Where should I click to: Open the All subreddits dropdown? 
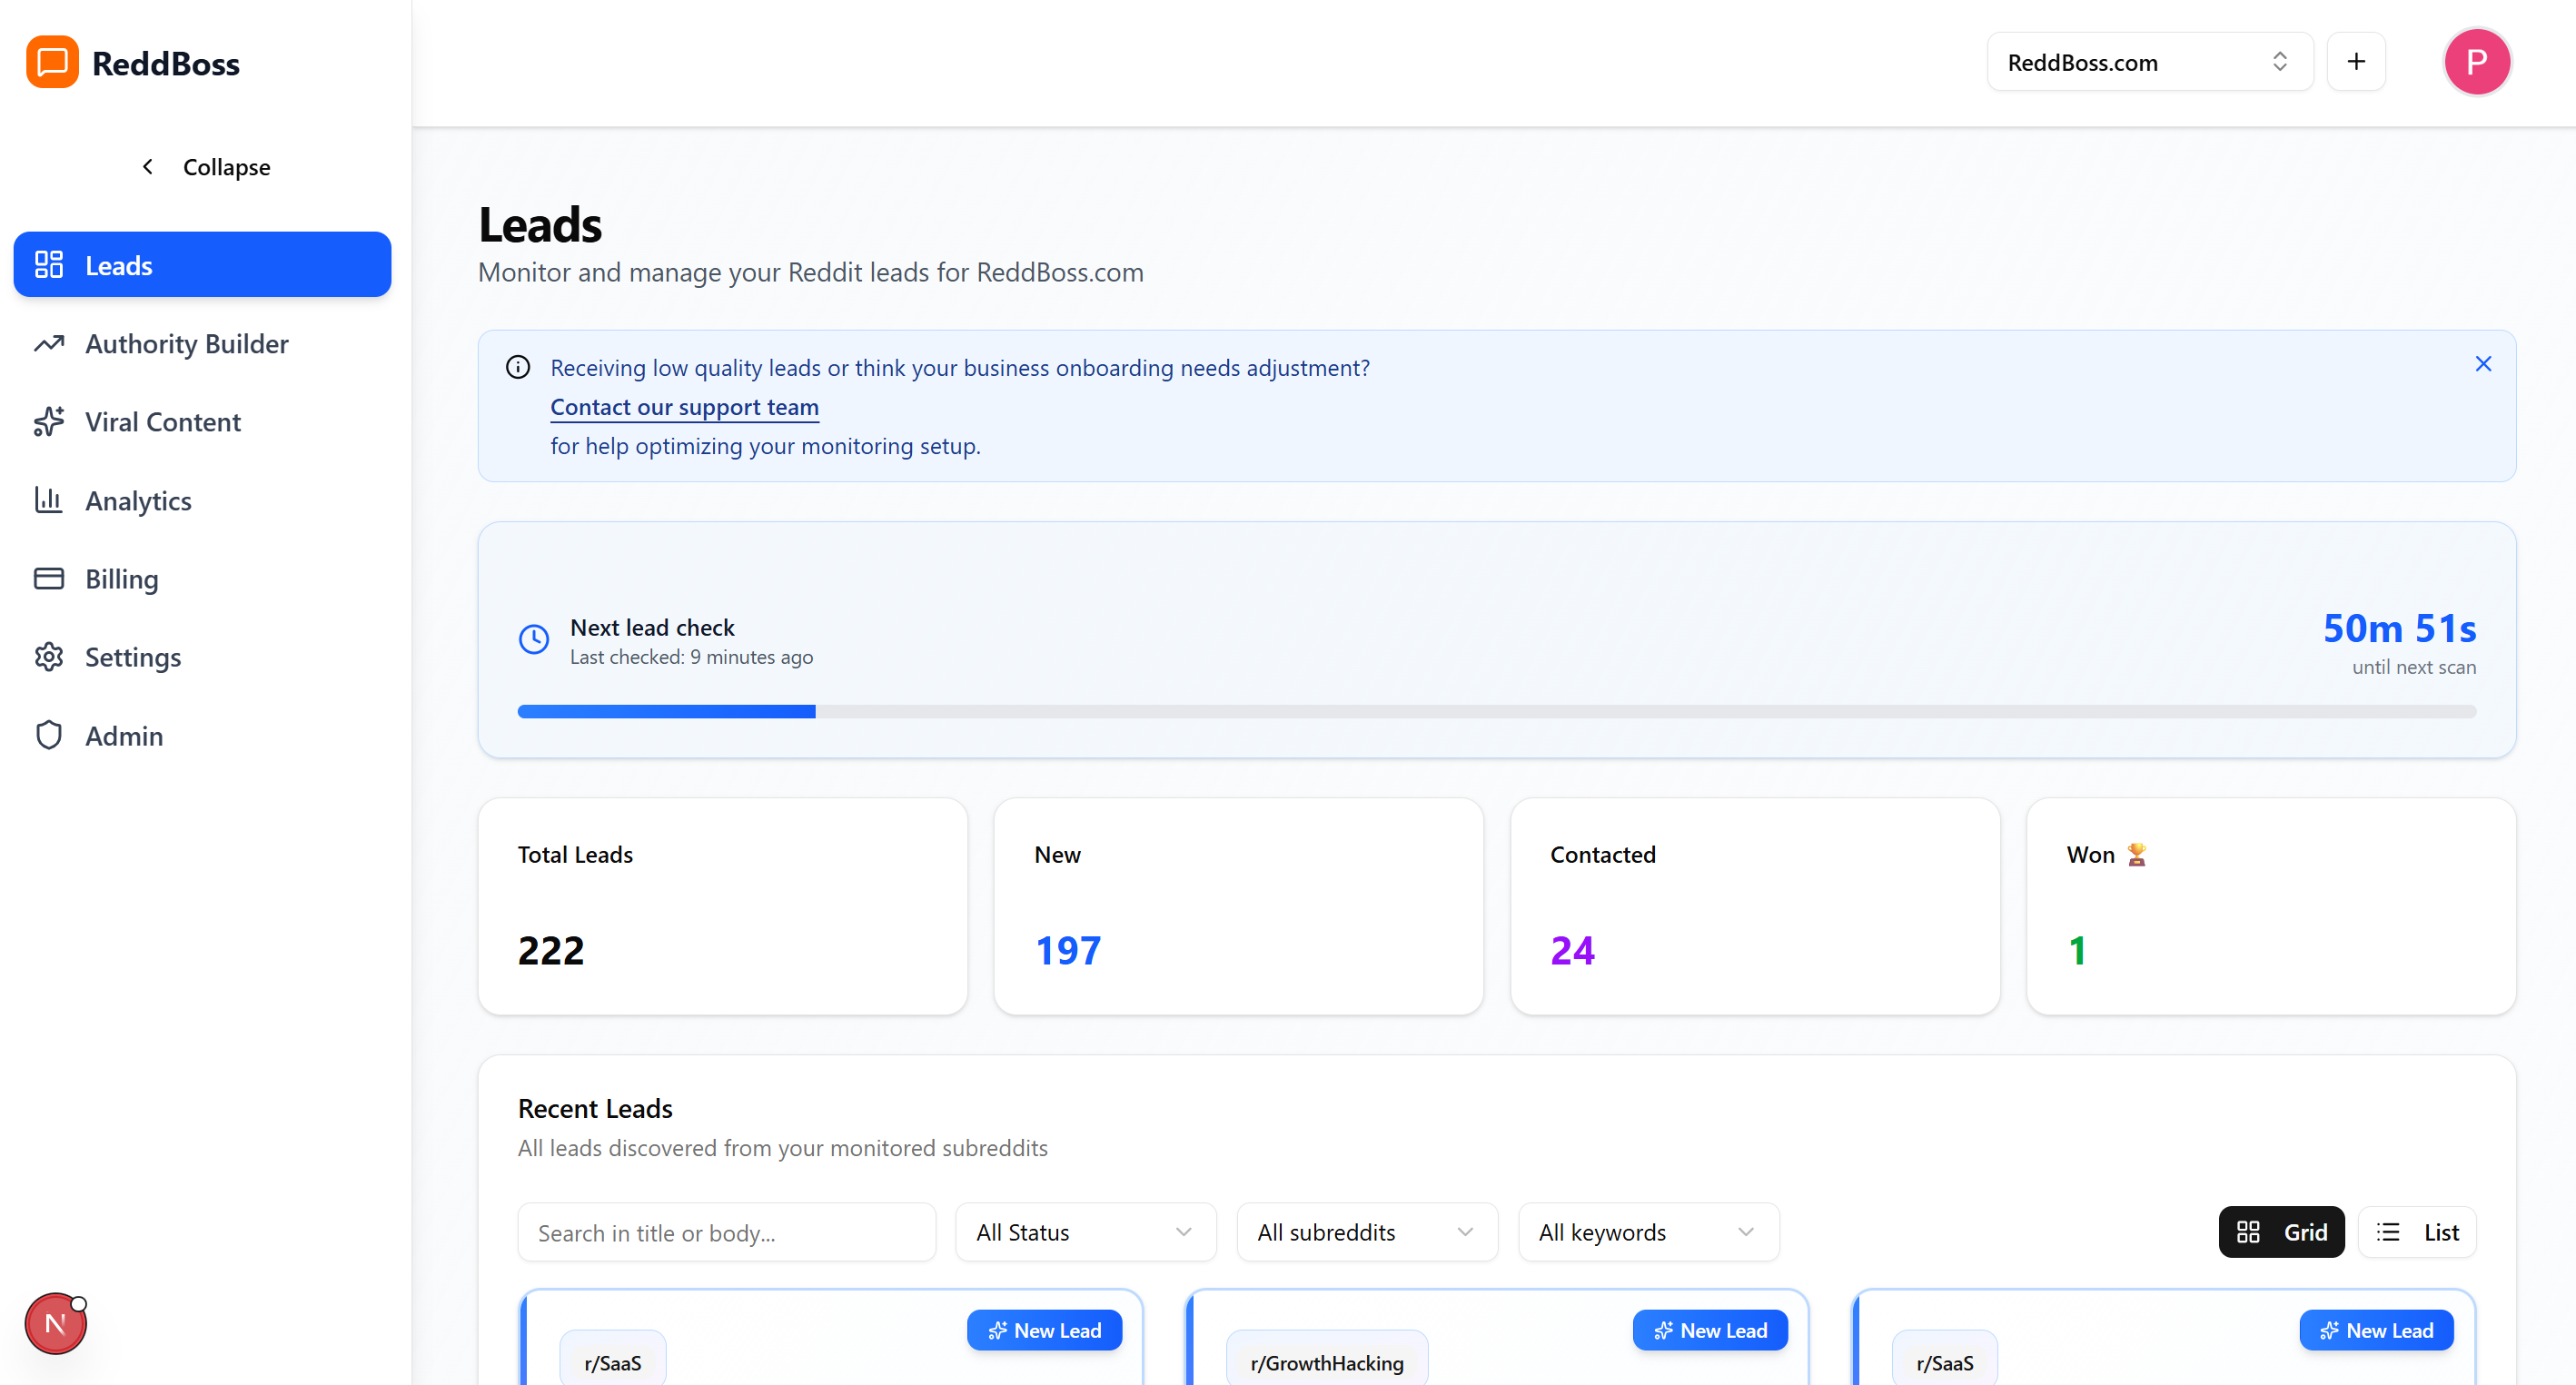[1366, 1232]
